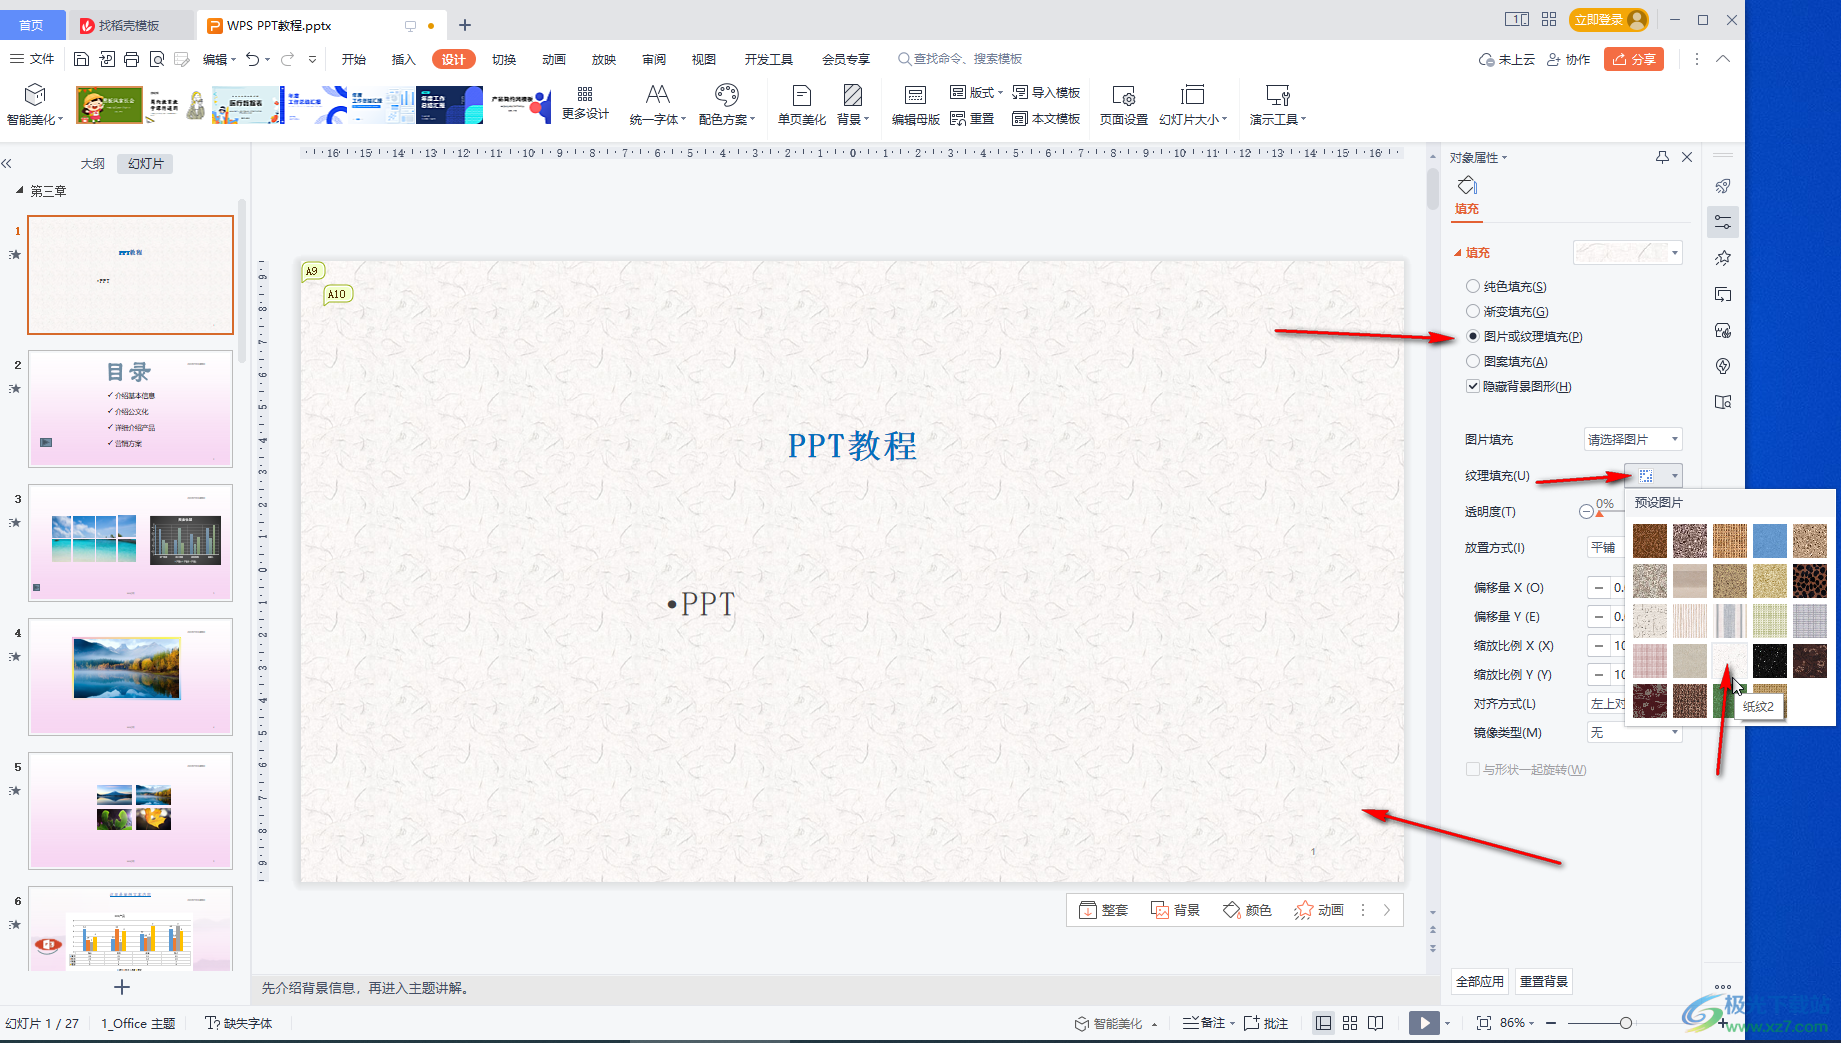The image size is (1841, 1043).
Task: Open 配色方案 palette tool
Action: point(727,105)
